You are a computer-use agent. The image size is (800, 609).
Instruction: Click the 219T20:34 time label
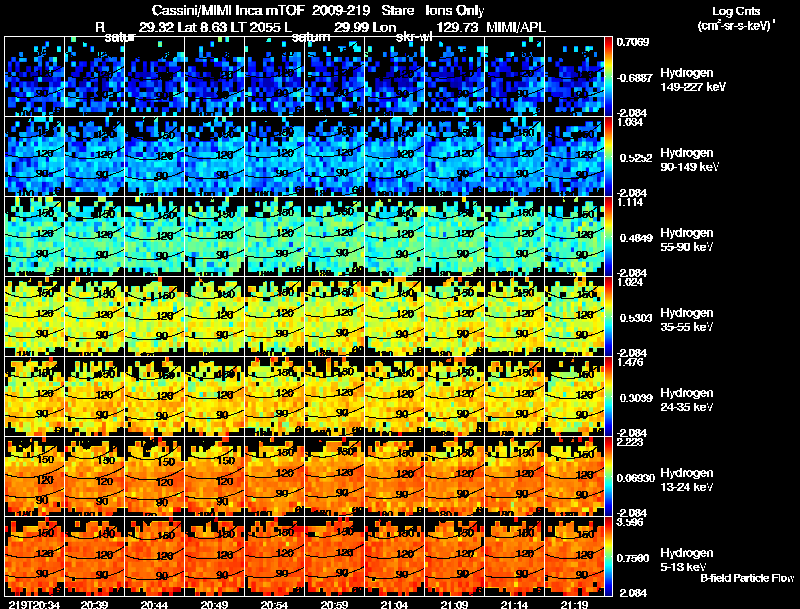click(x=34, y=604)
